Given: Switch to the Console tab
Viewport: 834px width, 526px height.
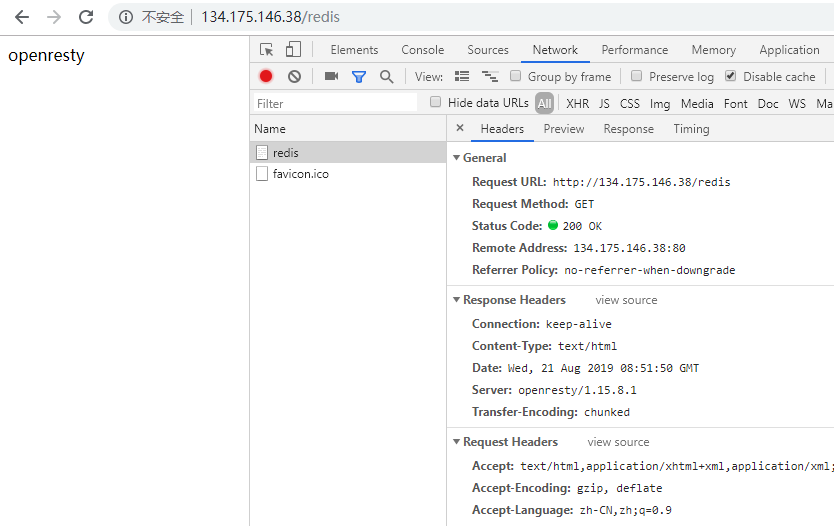Looking at the screenshot, I should 422,50.
